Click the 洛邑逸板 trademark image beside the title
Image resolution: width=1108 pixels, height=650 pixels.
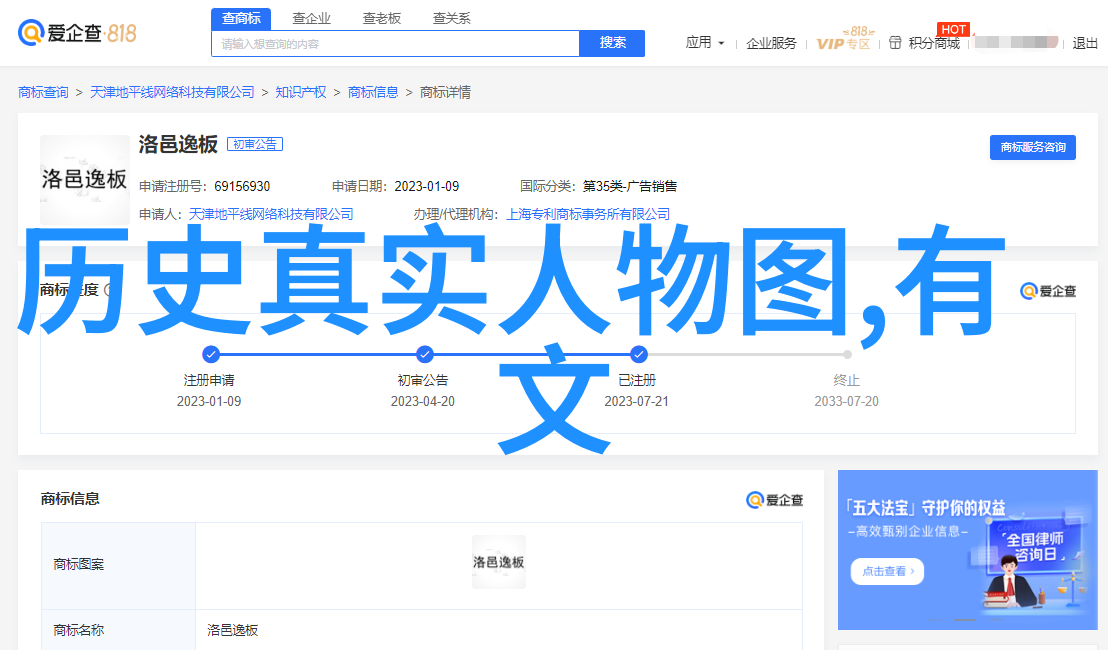coord(85,179)
